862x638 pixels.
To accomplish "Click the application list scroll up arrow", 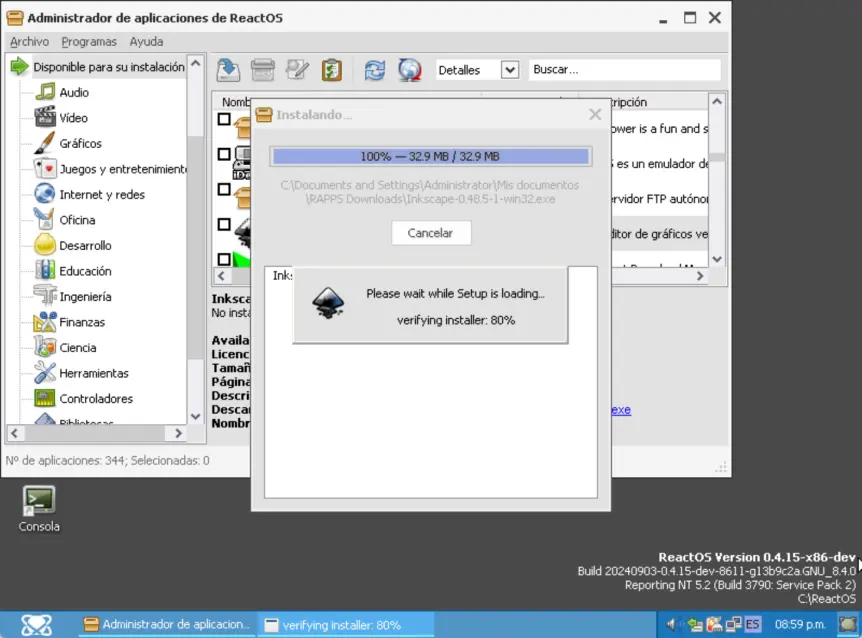I will click(717, 102).
